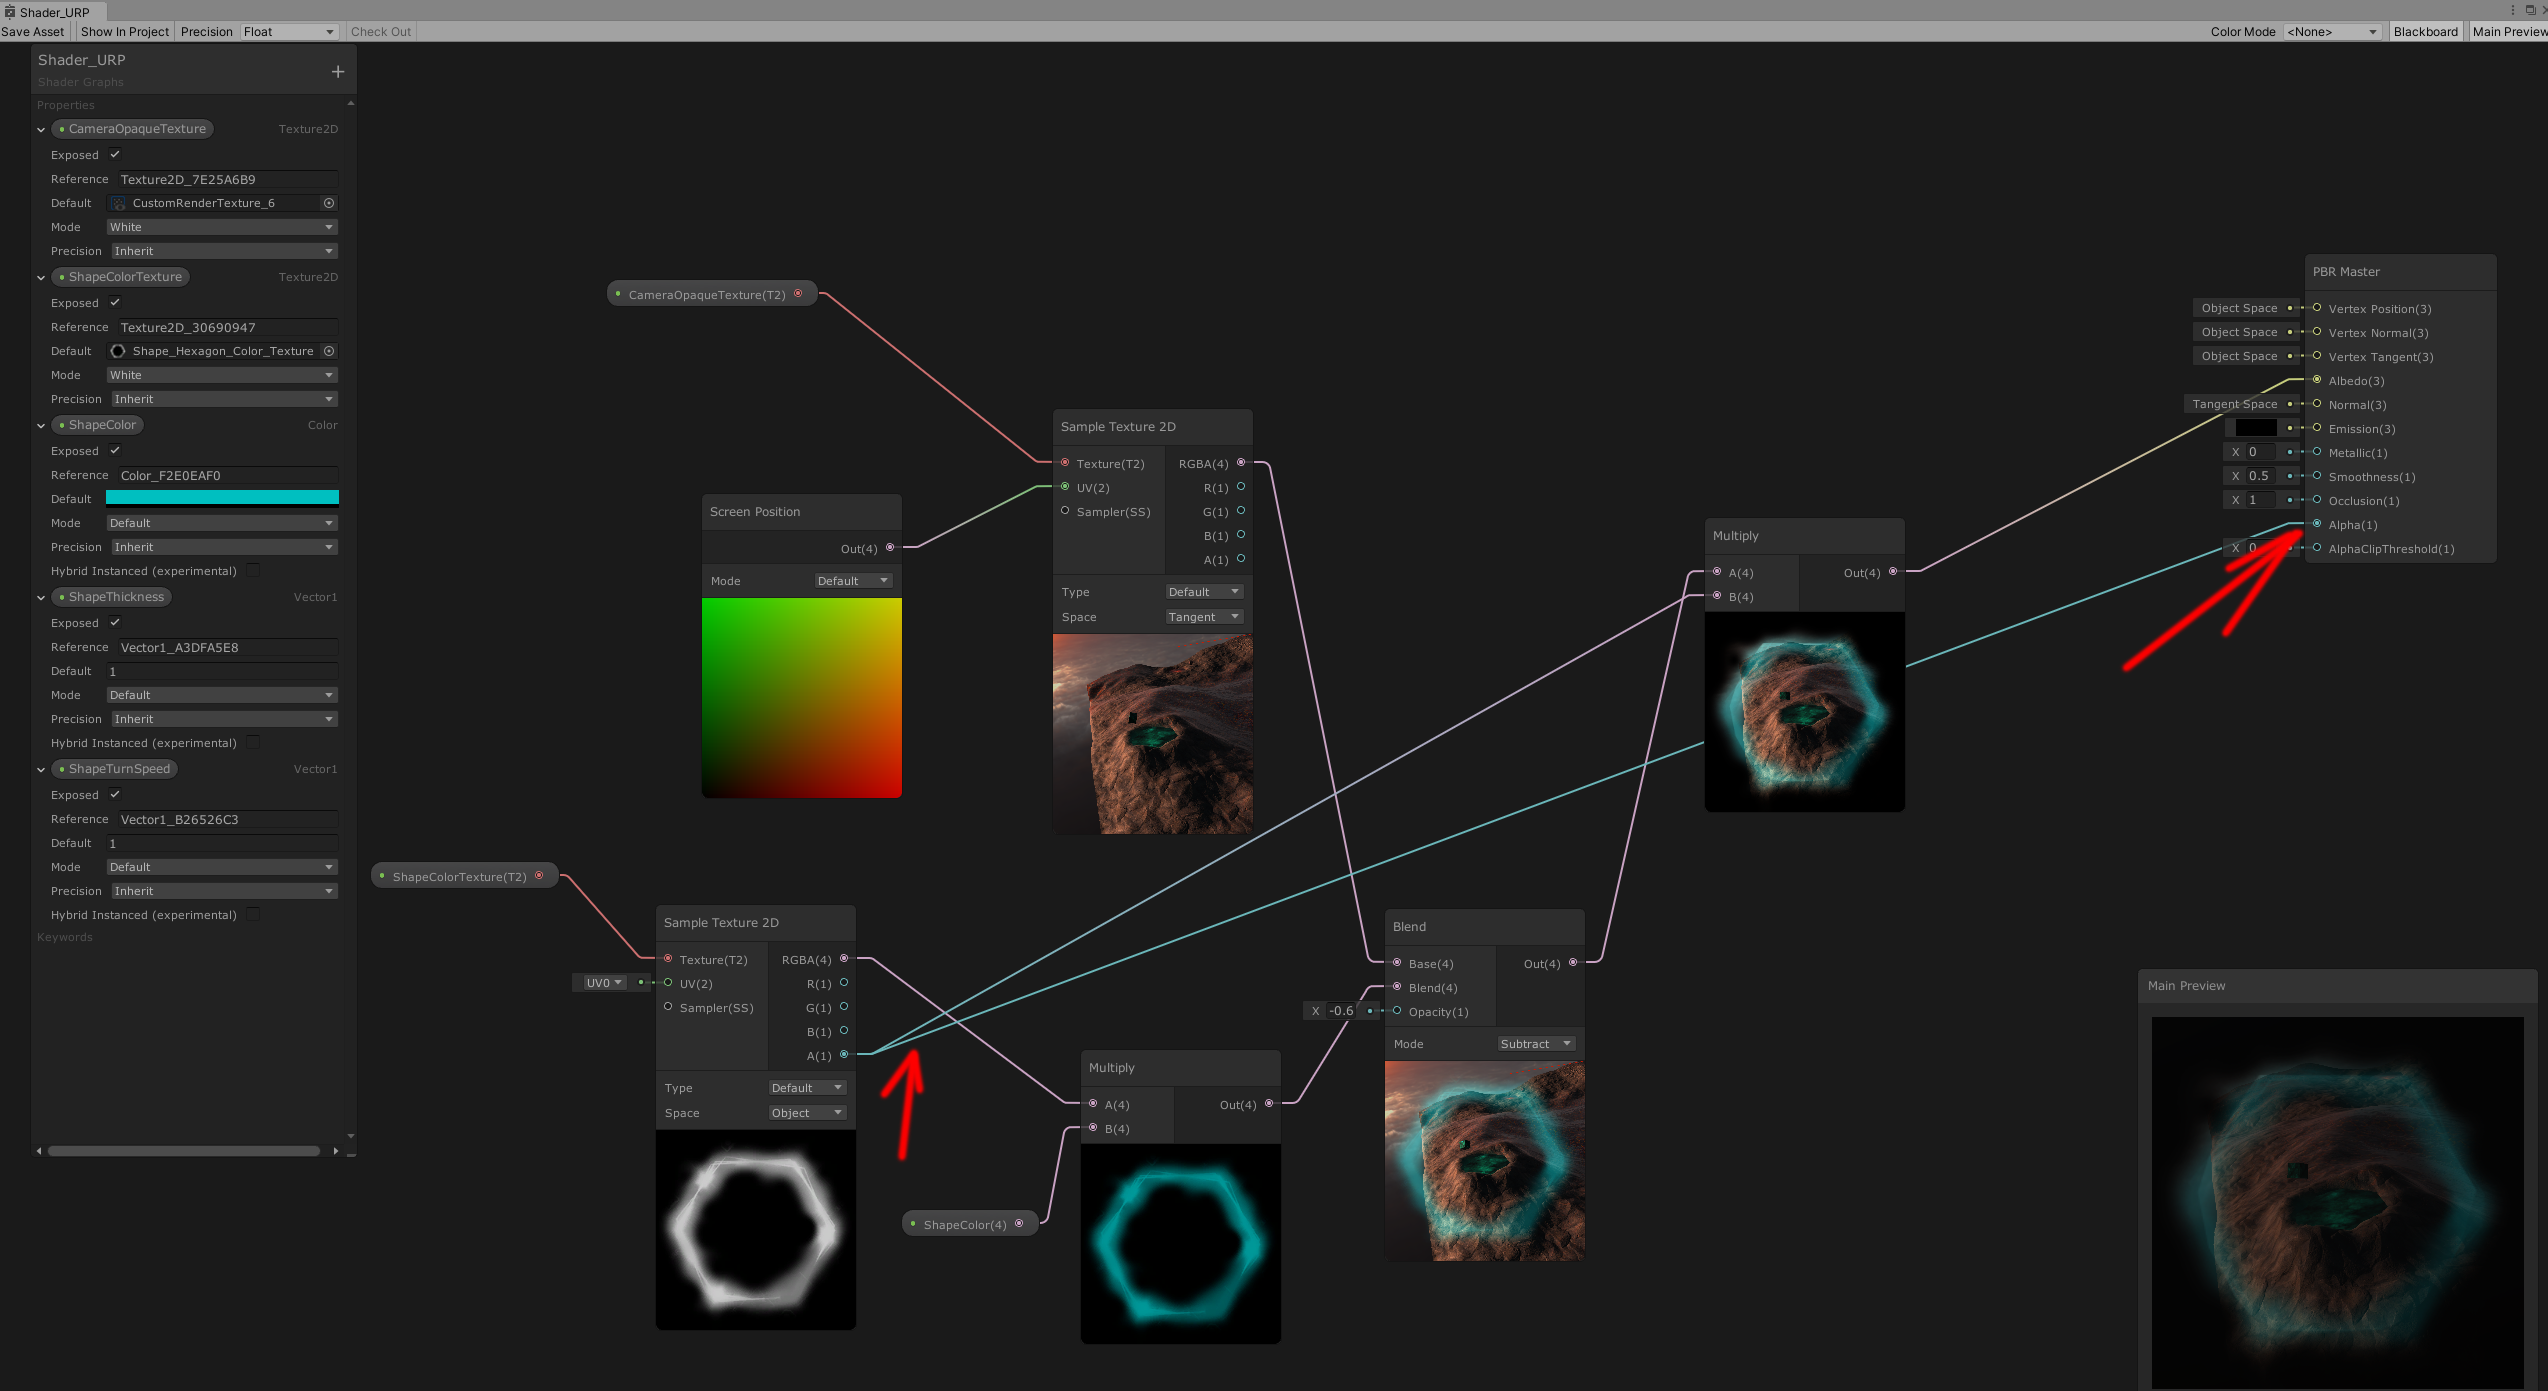This screenshot has width=2548, height=1391.
Task: Click output port of ShapeColorTexture(T2) node
Action: (x=539, y=876)
